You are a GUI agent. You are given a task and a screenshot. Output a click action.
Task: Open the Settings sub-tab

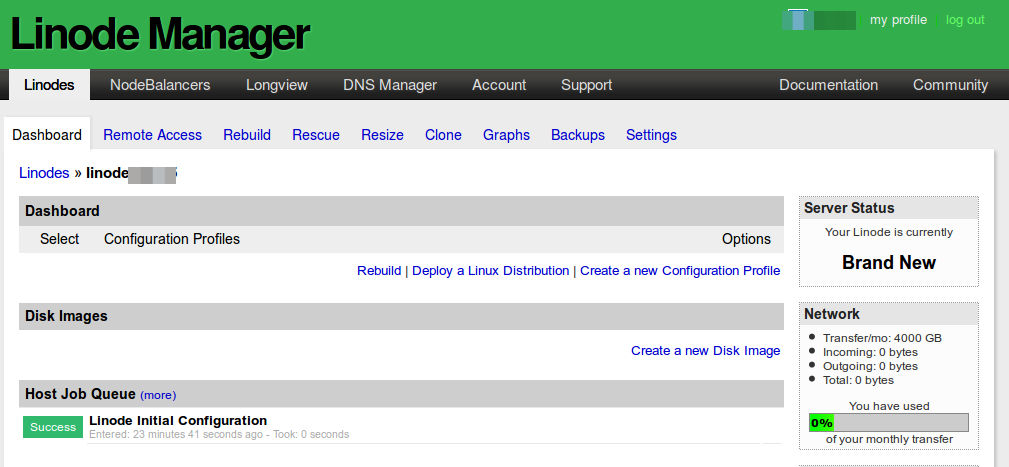651,135
